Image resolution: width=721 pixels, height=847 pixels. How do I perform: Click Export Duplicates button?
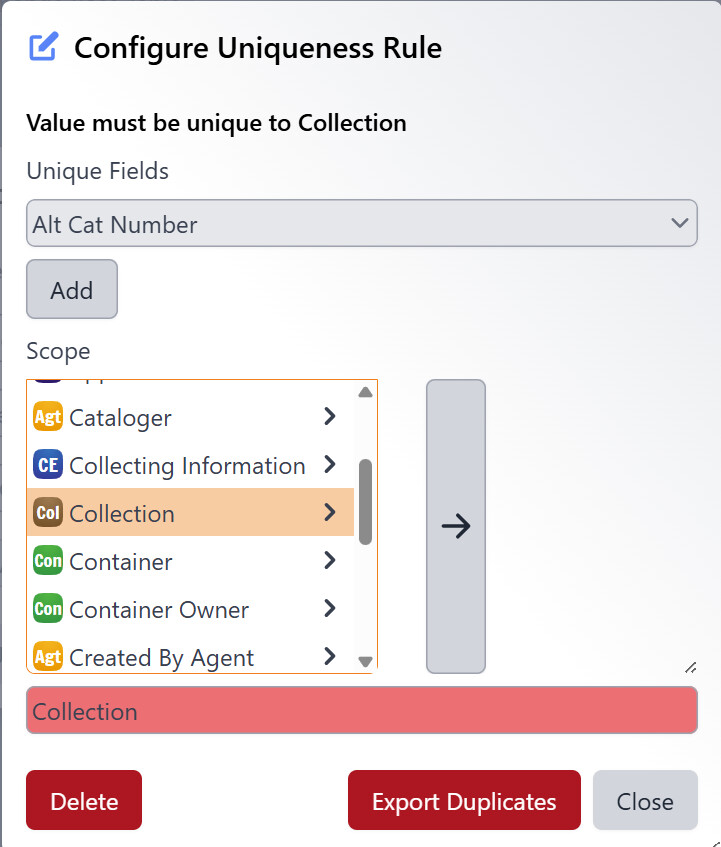pyautogui.click(x=464, y=801)
